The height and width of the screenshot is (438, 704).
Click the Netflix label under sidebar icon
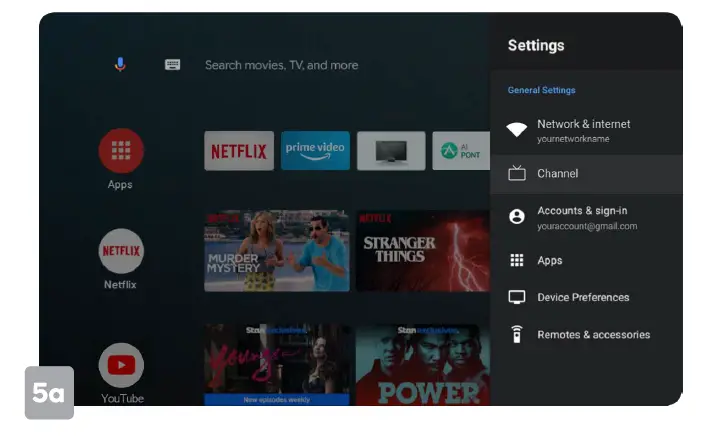point(120,285)
